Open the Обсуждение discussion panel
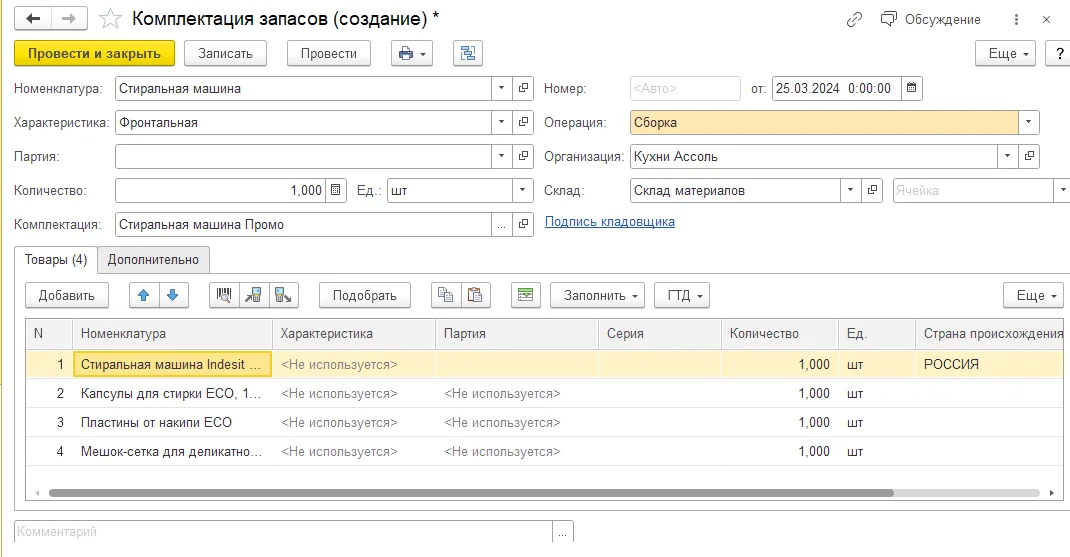1070x557 pixels. pyautogui.click(x=930, y=19)
